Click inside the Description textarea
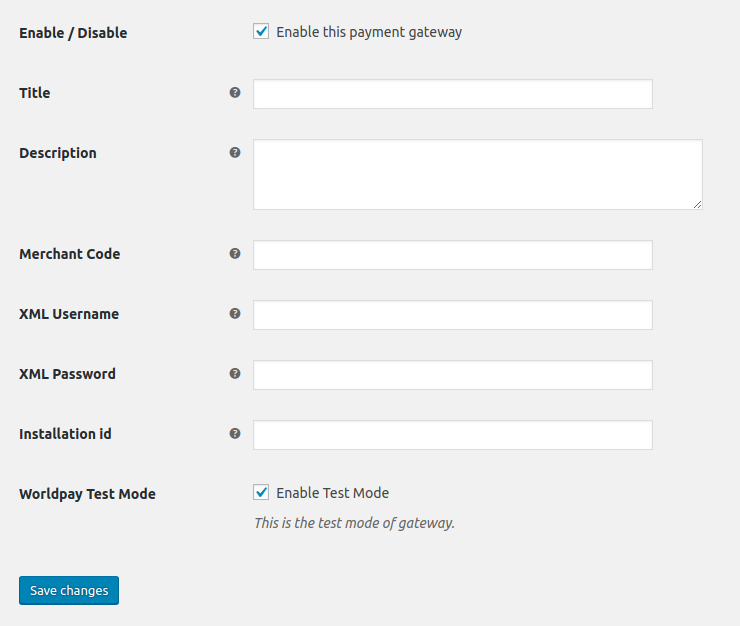 click(x=477, y=174)
